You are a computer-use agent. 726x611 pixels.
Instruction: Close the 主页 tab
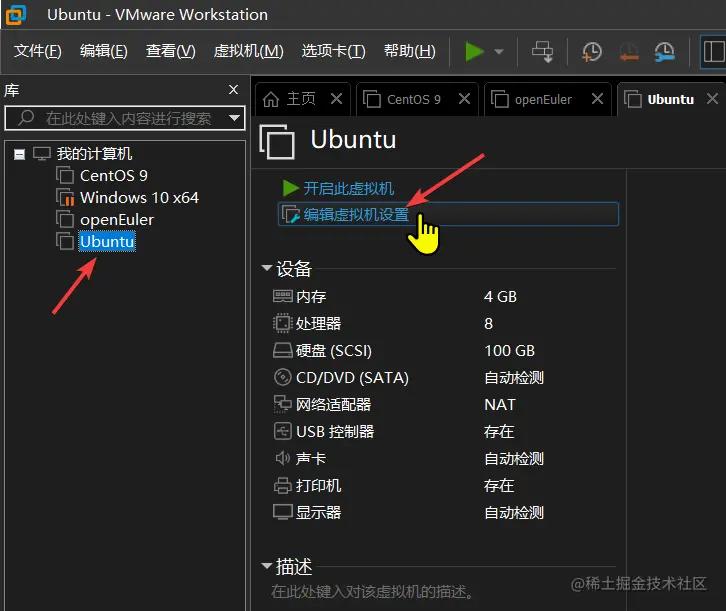337,99
